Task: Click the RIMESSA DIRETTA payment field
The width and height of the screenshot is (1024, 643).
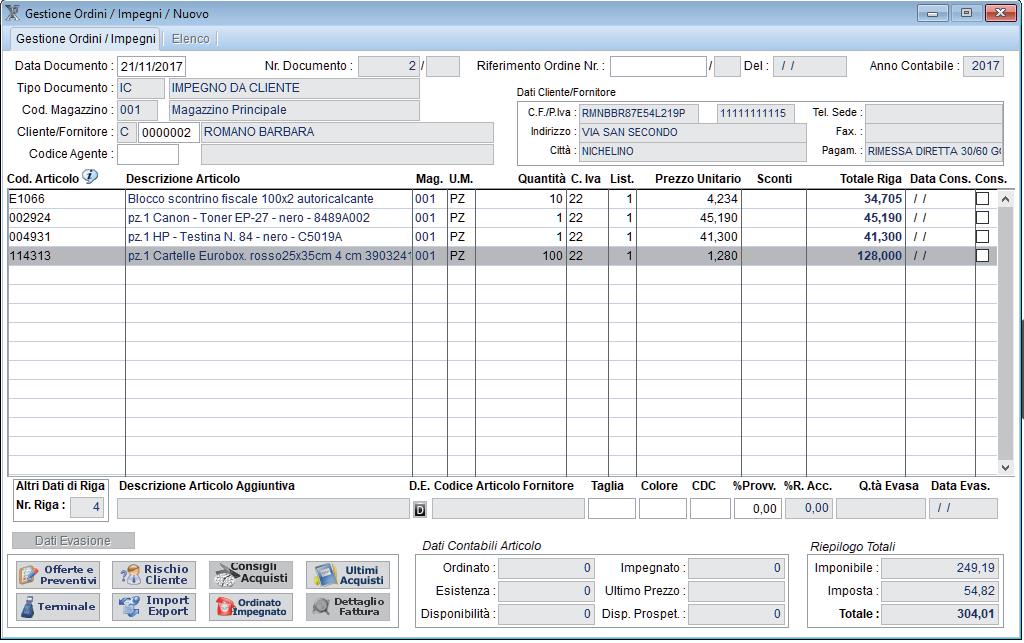Action: click(x=935, y=151)
